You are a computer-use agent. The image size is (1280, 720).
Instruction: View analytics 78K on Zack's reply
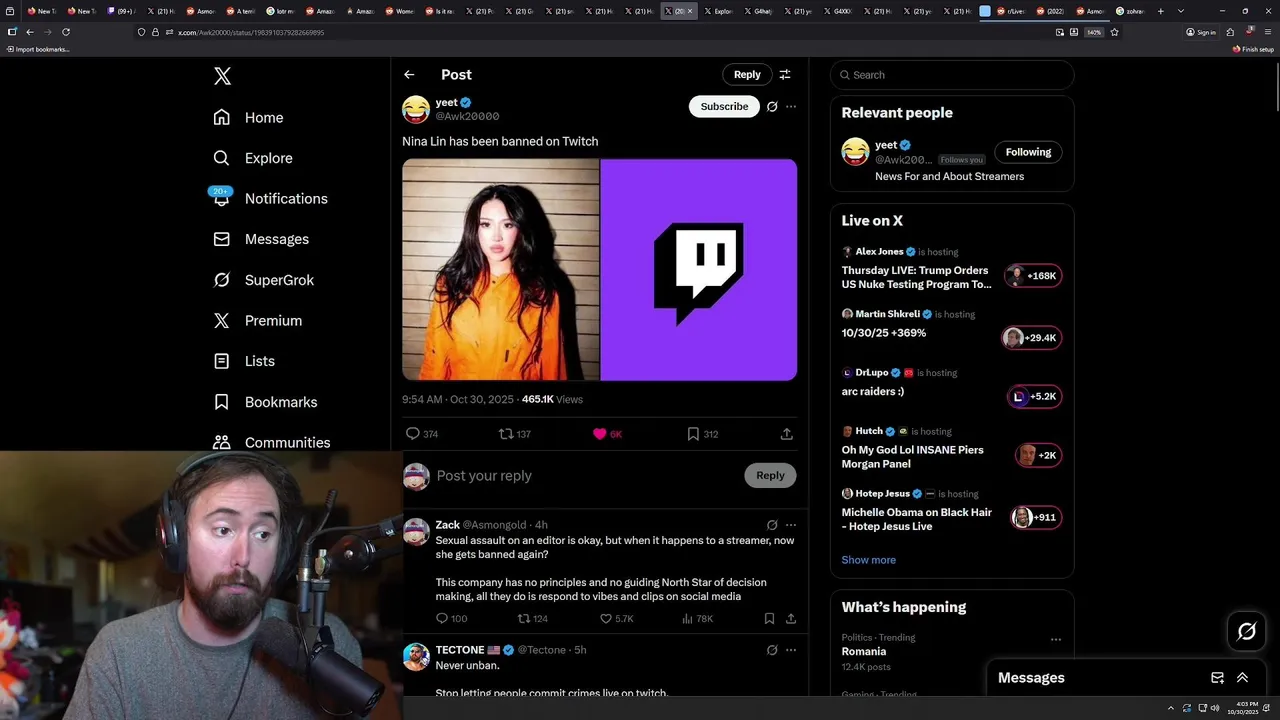click(x=697, y=619)
